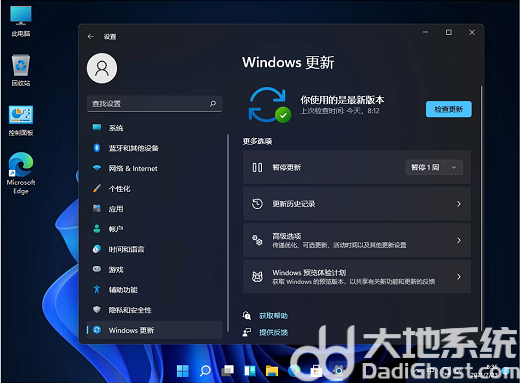Image resolution: width=520 pixels, height=383 pixels.
Task: Open 网络 & Internet category
Action: click(154, 168)
